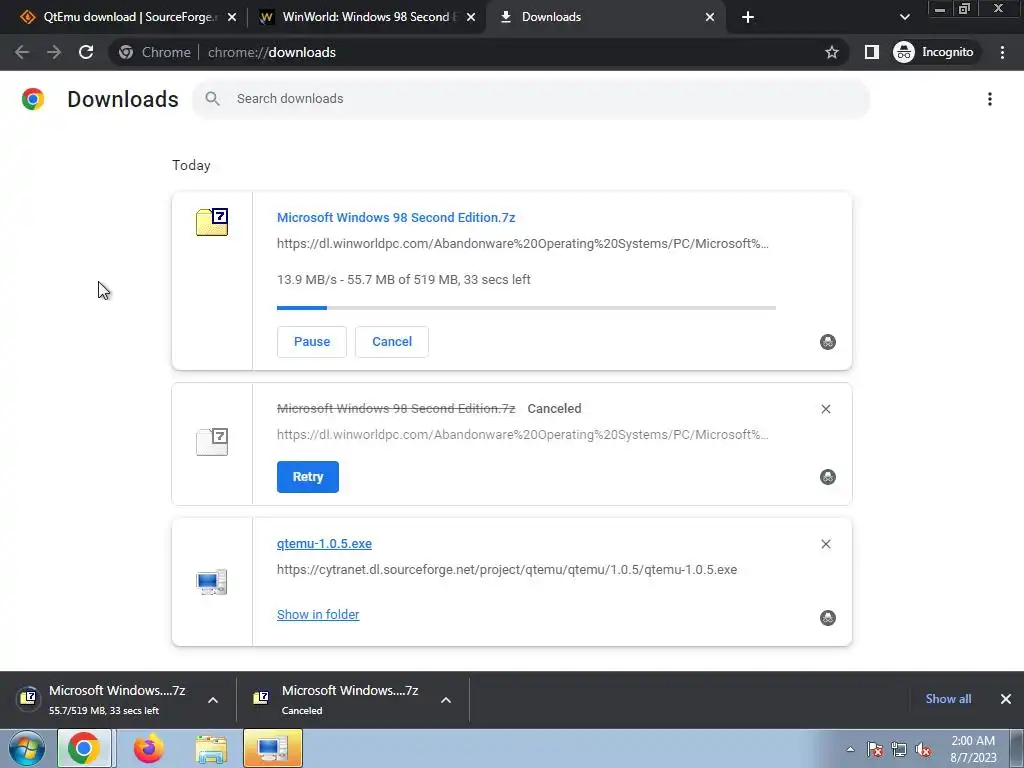Click the Incognito profile button
This screenshot has height=768, width=1024.
pos(935,52)
